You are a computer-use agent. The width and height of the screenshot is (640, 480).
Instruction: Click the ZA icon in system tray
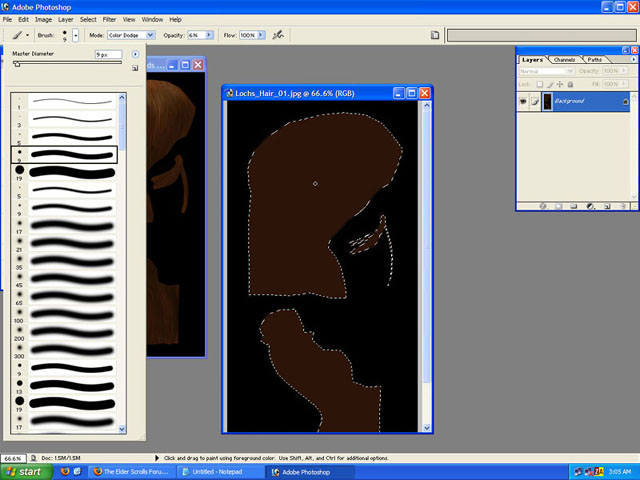pos(599,472)
